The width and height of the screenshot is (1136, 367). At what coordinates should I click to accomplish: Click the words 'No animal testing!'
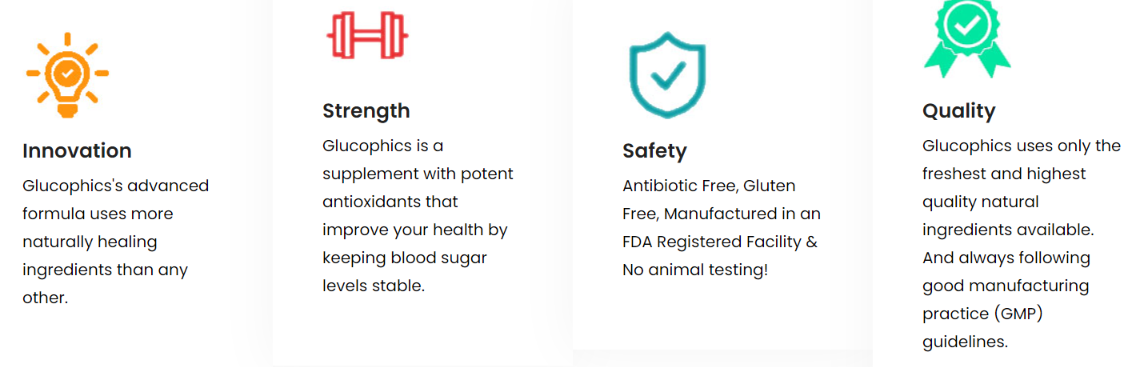pyautogui.click(x=695, y=270)
